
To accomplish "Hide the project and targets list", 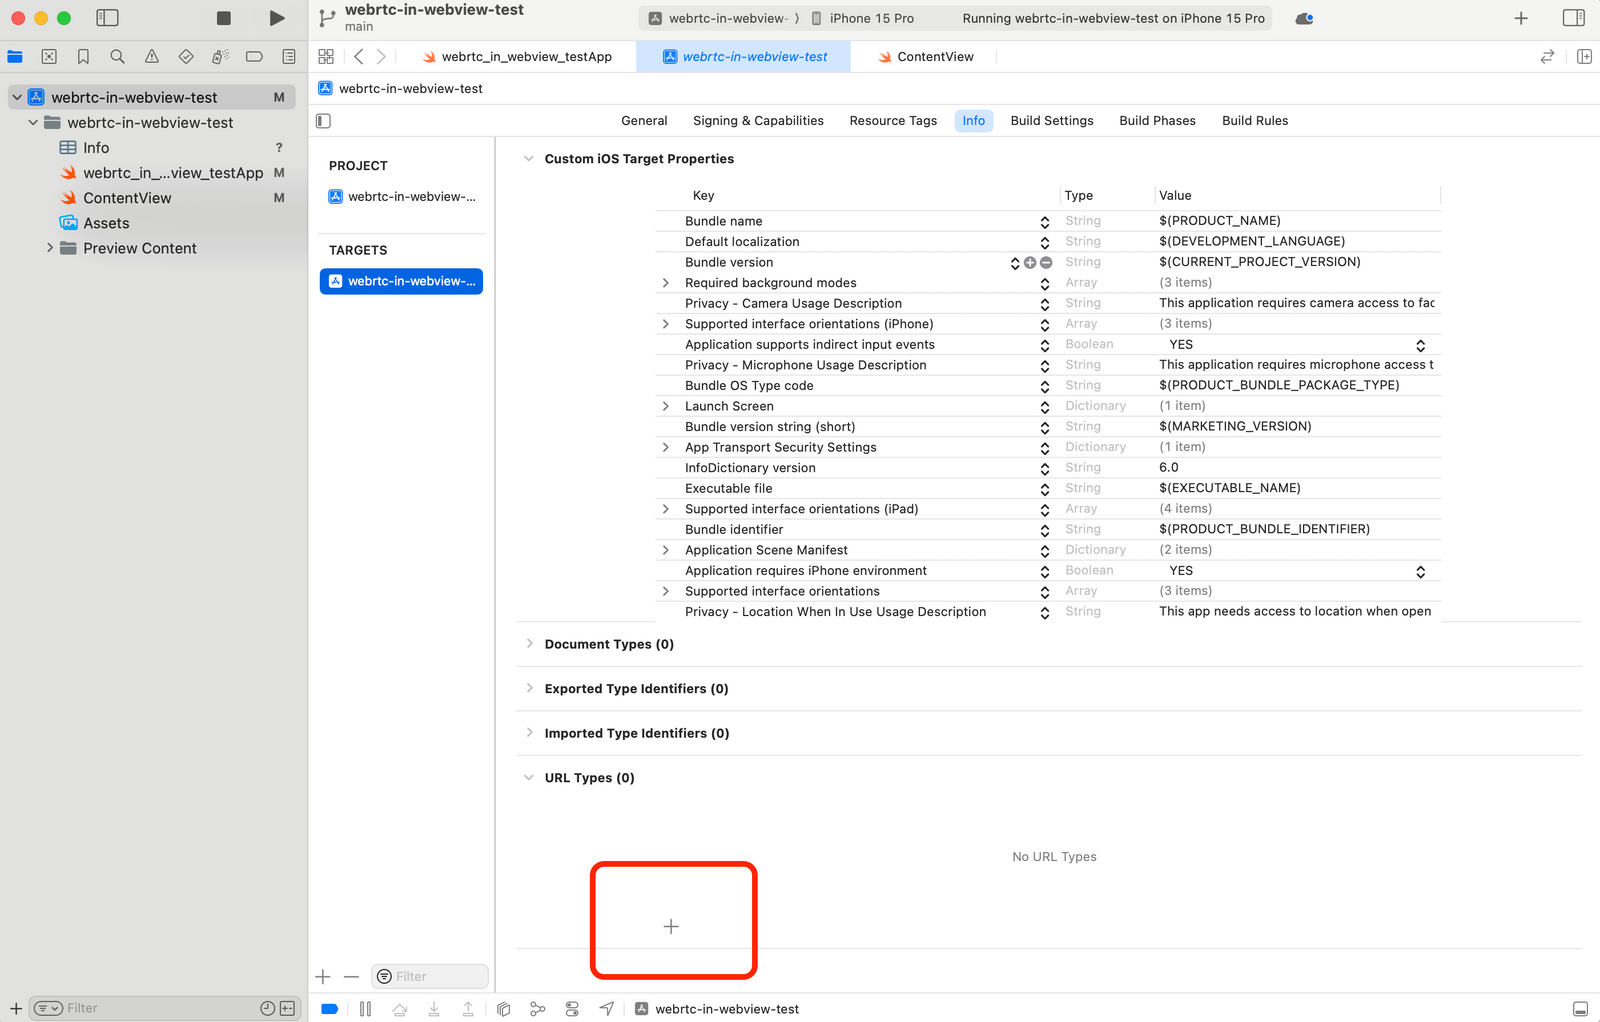I will [323, 121].
